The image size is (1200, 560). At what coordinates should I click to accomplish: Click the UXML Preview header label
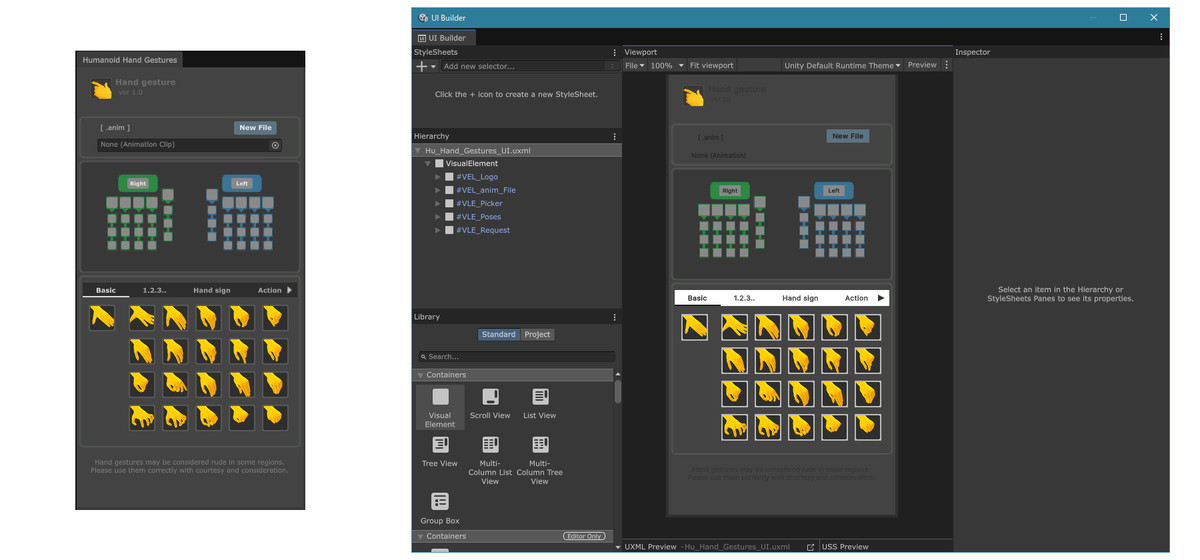650,547
